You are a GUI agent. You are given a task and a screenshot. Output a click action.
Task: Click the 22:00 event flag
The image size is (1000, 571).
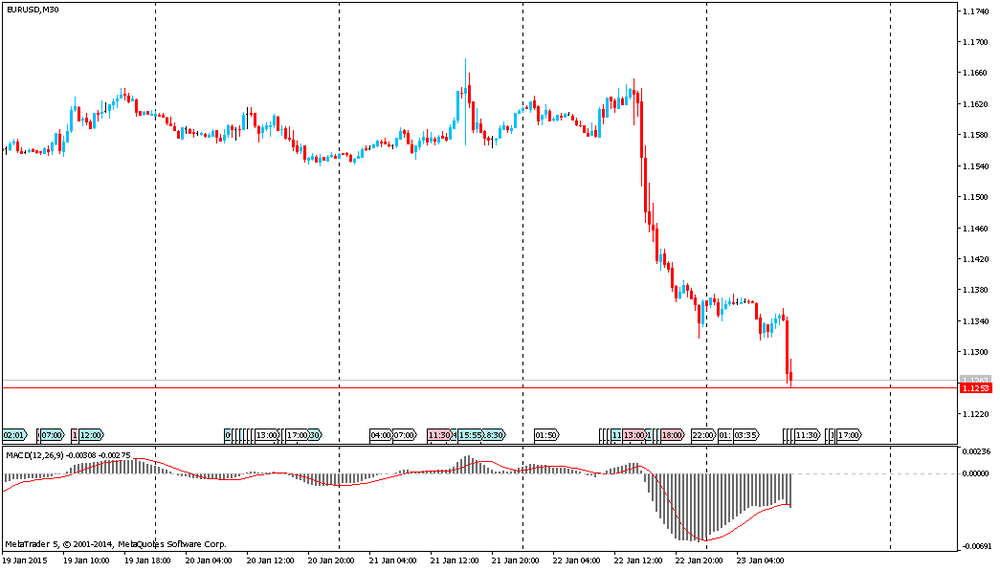pyautogui.click(x=703, y=435)
